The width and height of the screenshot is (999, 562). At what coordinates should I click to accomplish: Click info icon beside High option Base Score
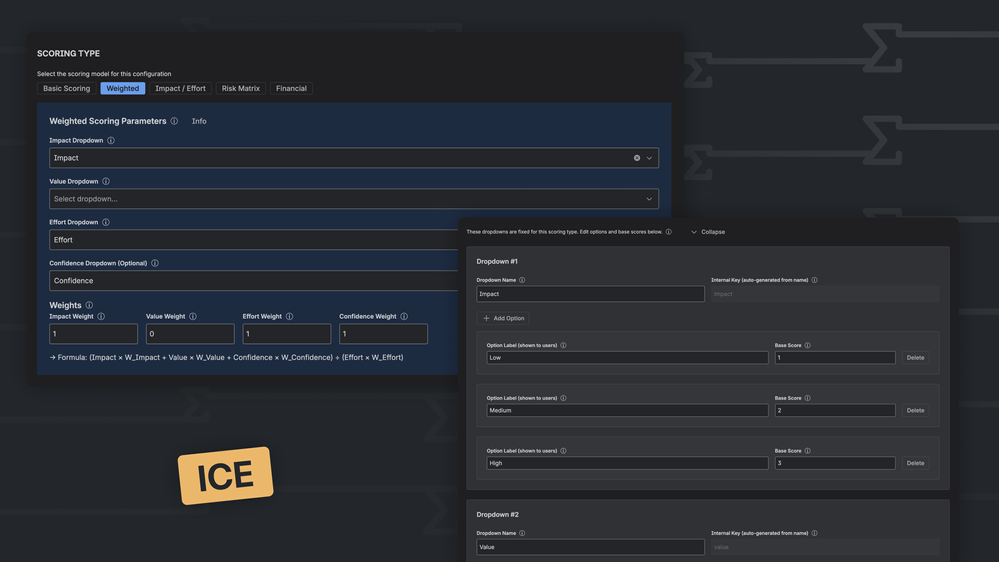click(807, 450)
